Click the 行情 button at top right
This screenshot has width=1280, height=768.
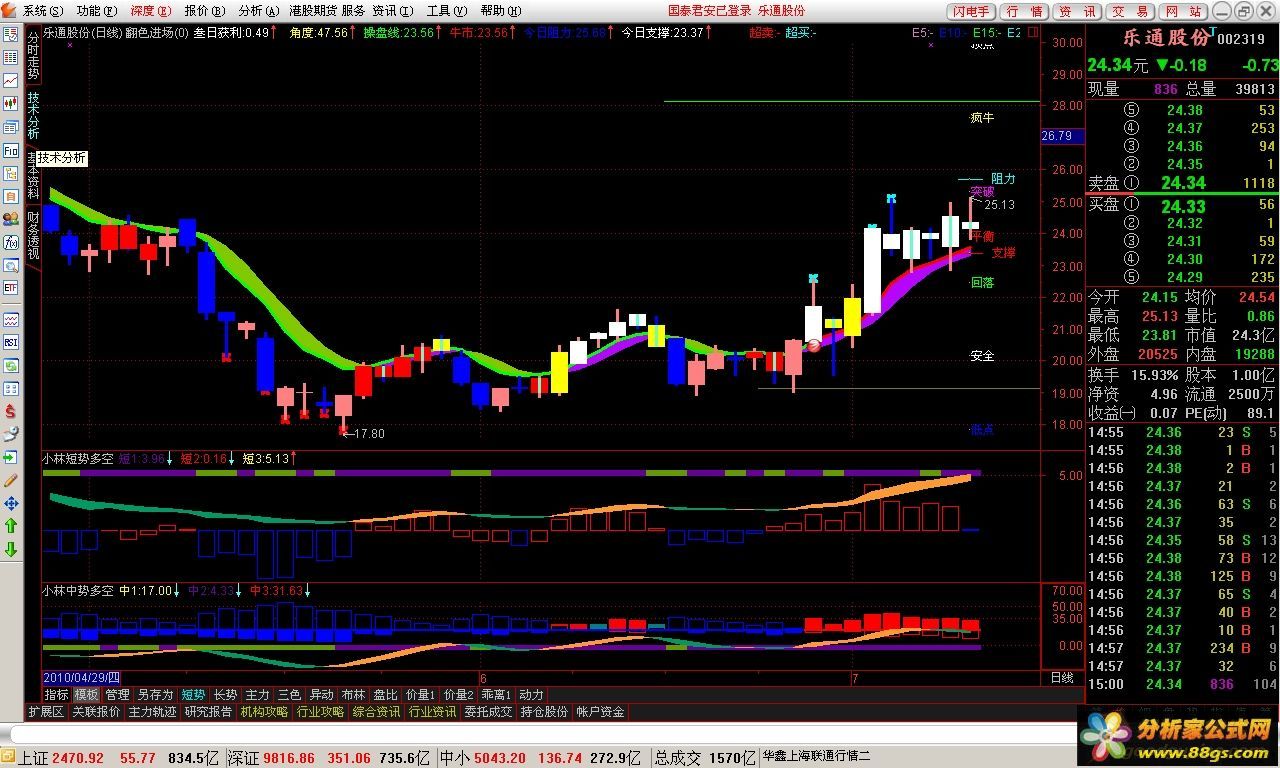pyautogui.click(x=1025, y=12)
